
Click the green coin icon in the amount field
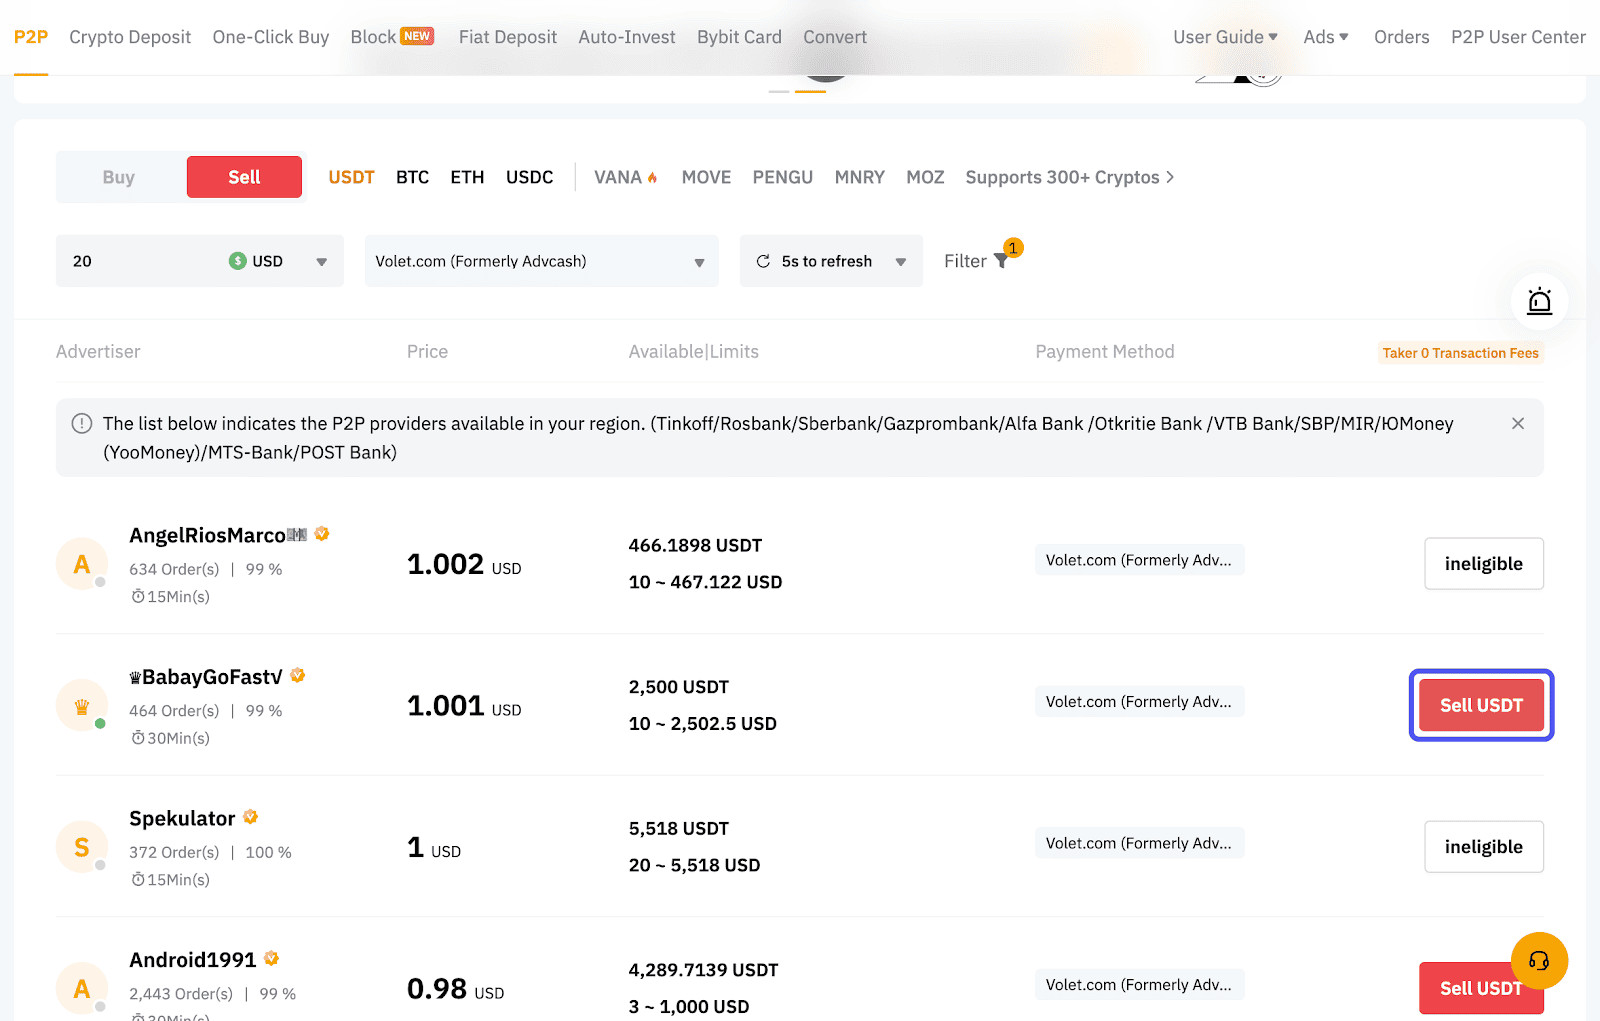236,260
